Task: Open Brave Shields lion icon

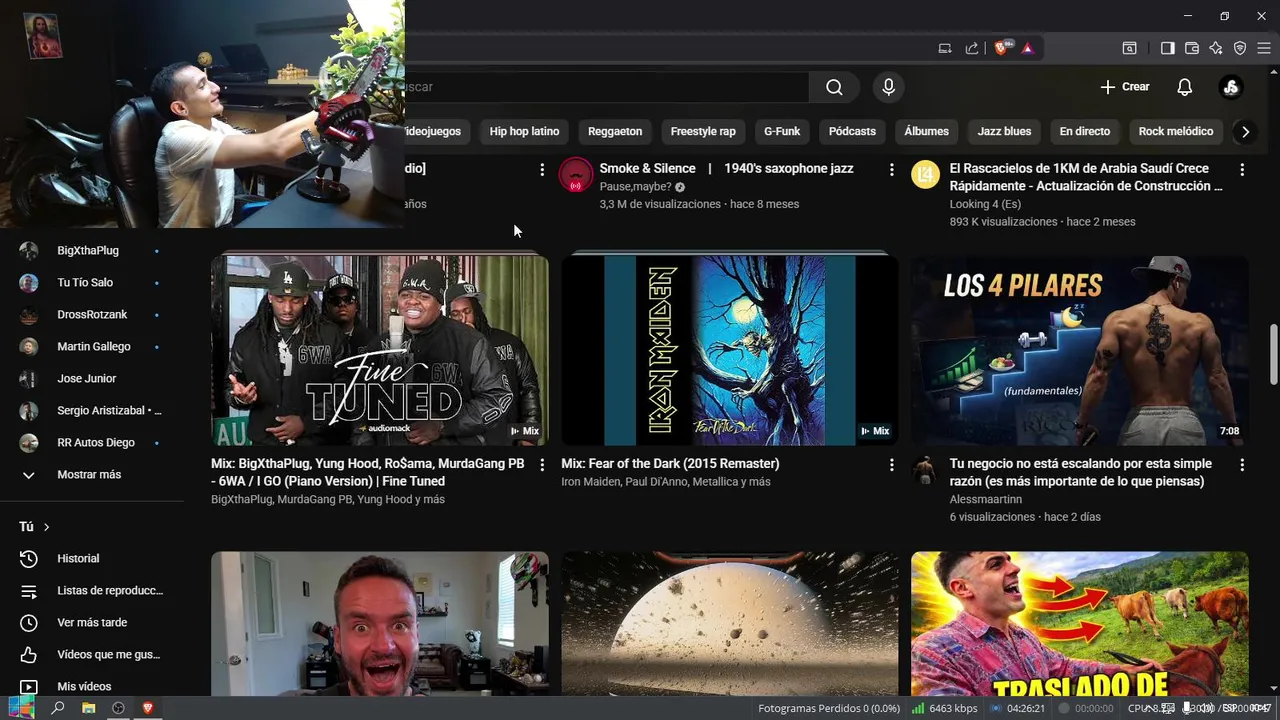Action: point(1002,48)
